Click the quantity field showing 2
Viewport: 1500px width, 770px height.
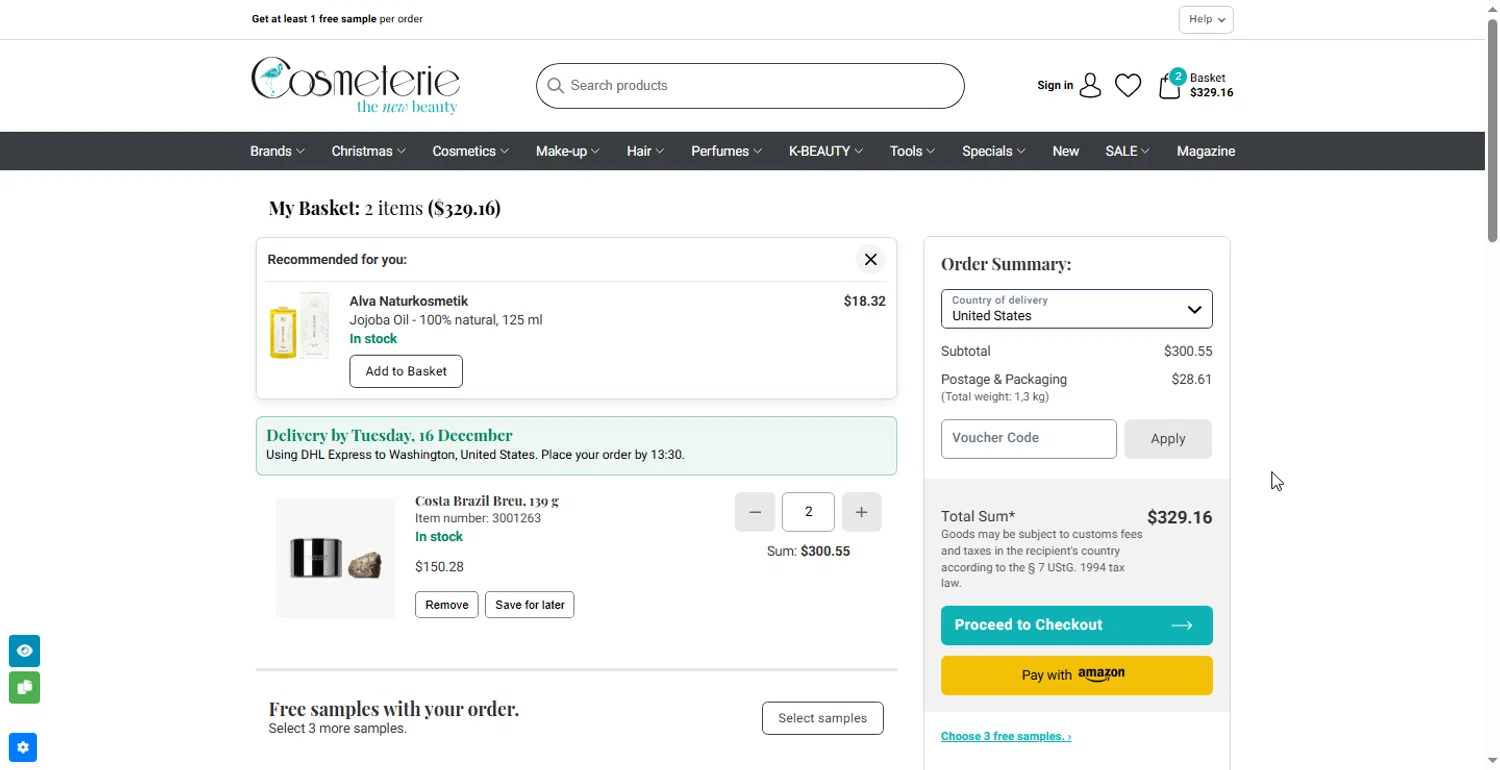808,512
